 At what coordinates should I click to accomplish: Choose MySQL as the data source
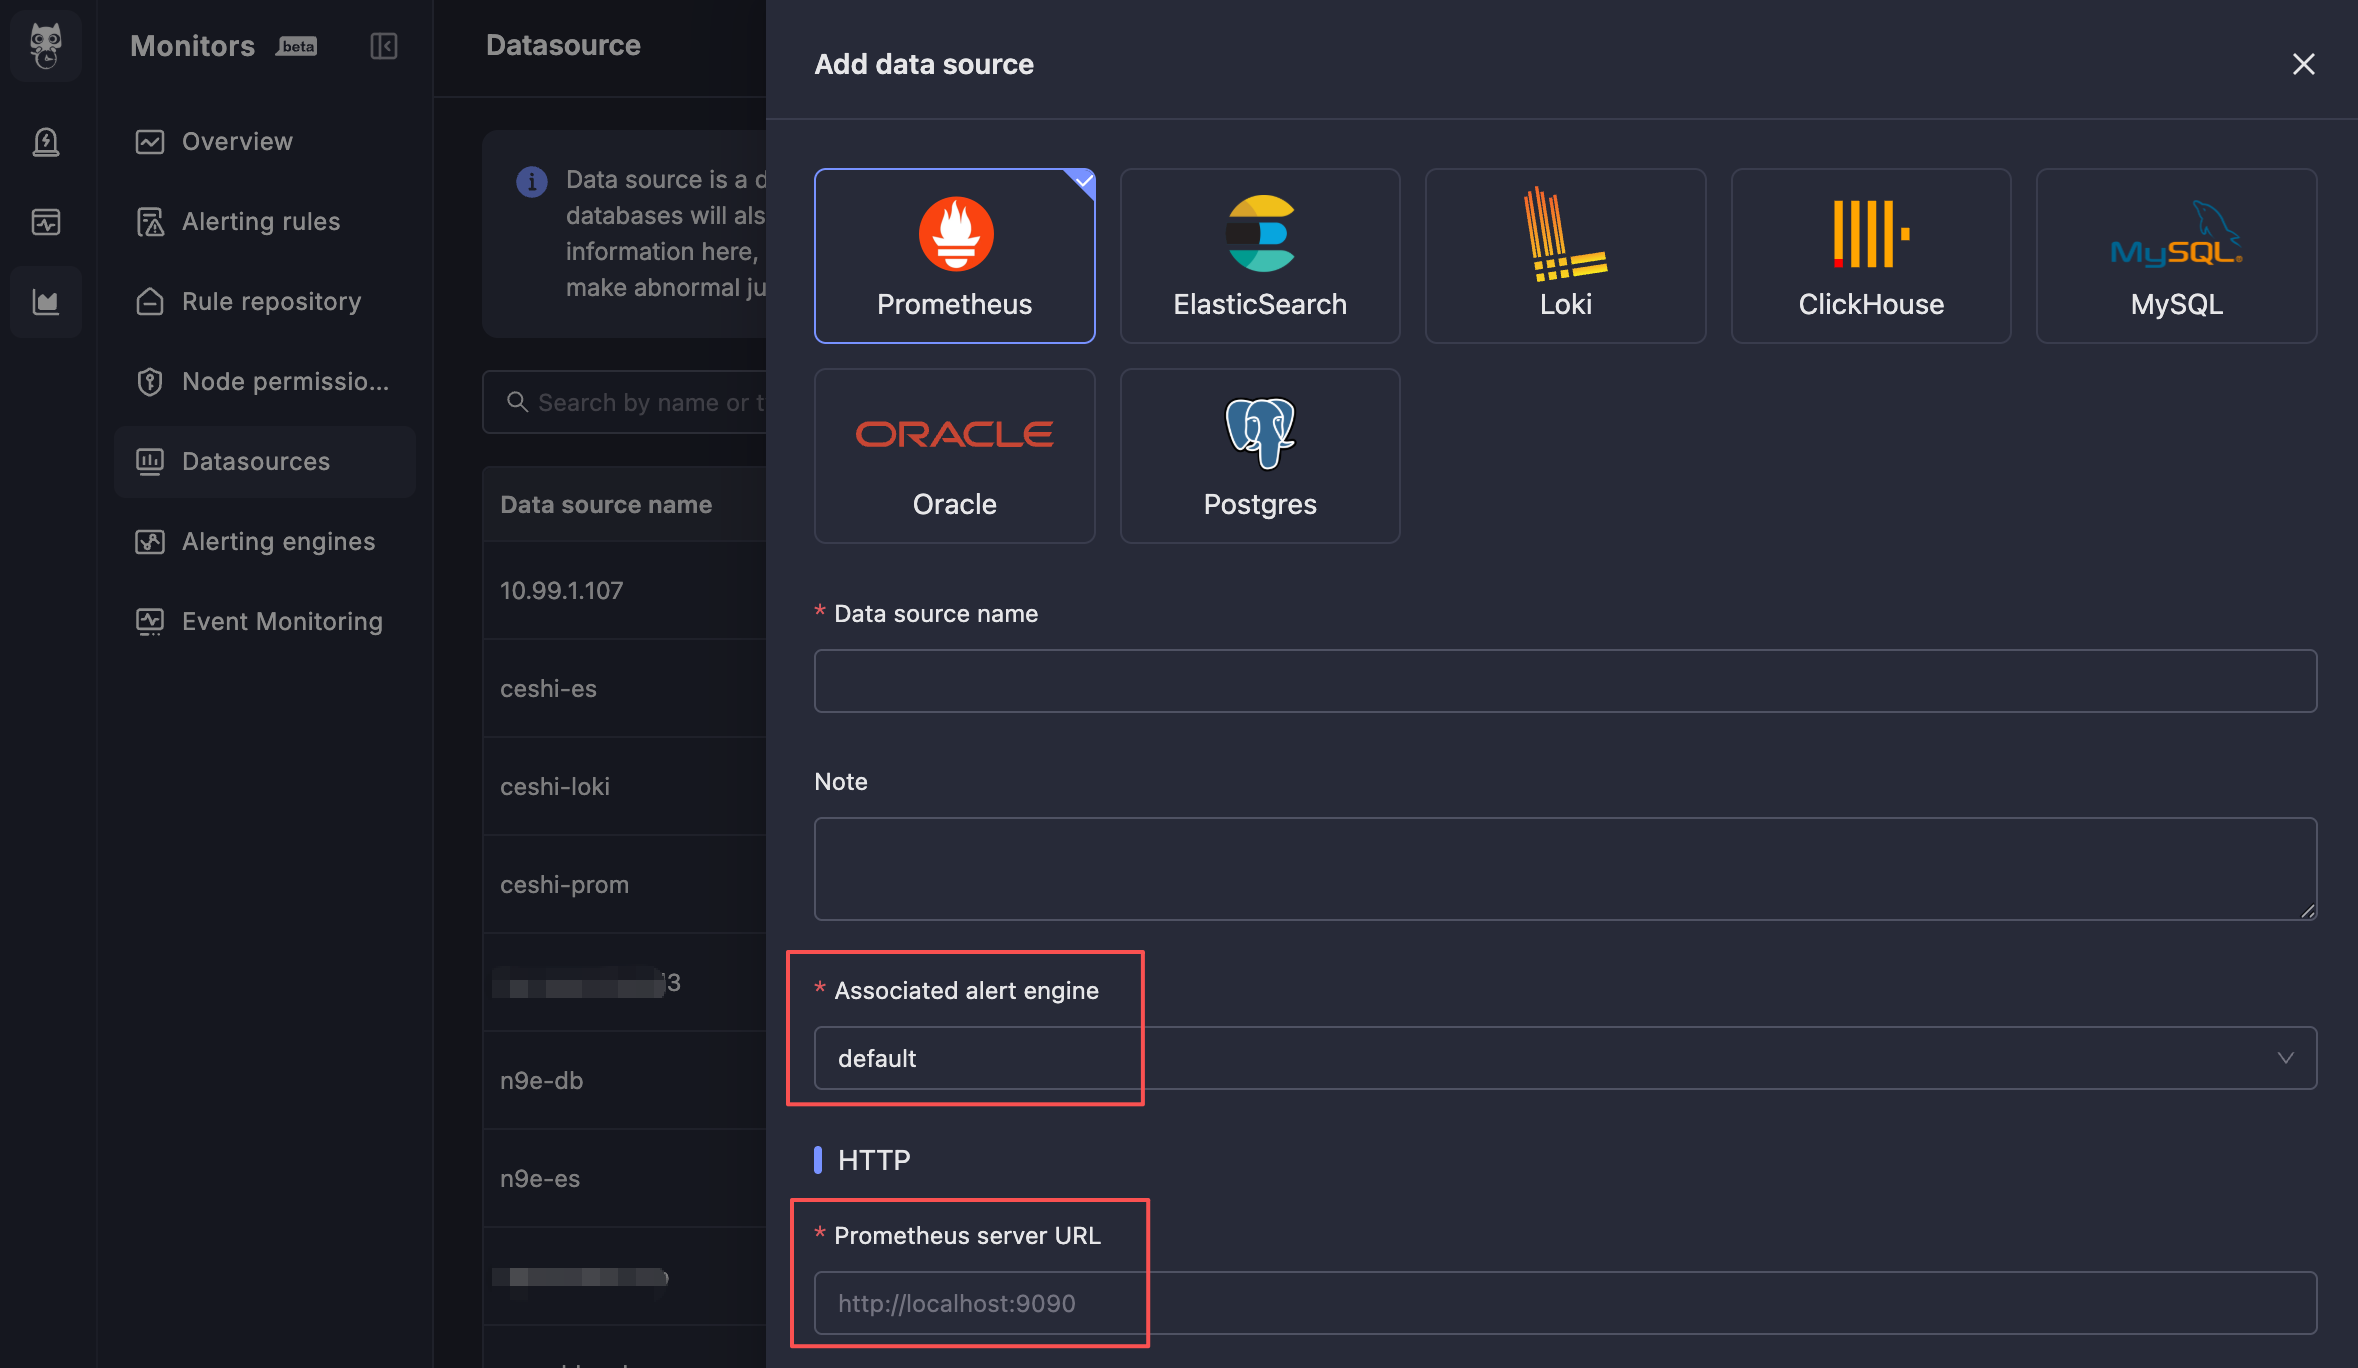pos(2175,255)
